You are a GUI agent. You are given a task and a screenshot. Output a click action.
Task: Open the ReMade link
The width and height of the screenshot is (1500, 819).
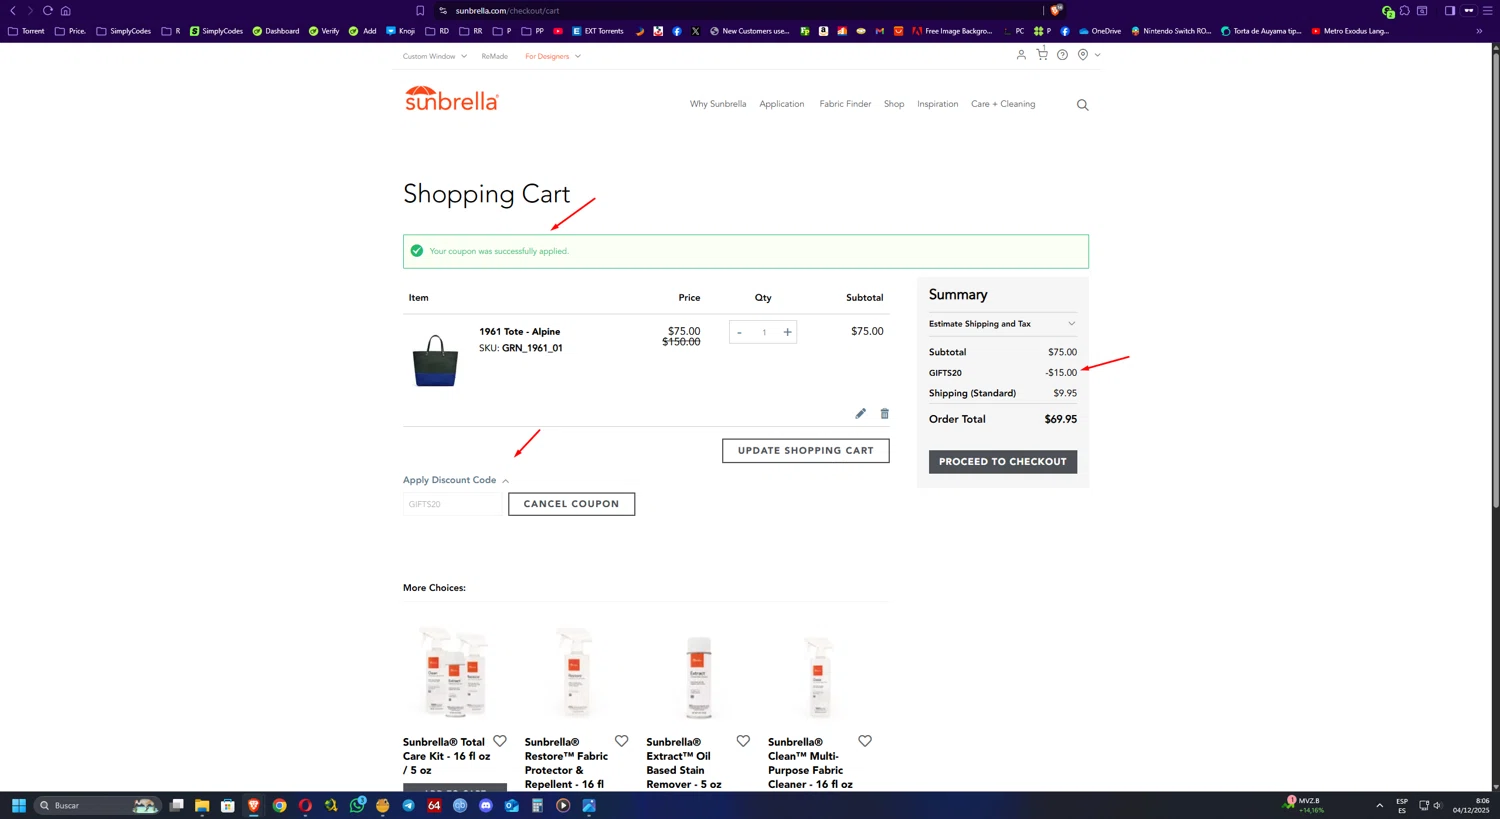coord(494,56)
